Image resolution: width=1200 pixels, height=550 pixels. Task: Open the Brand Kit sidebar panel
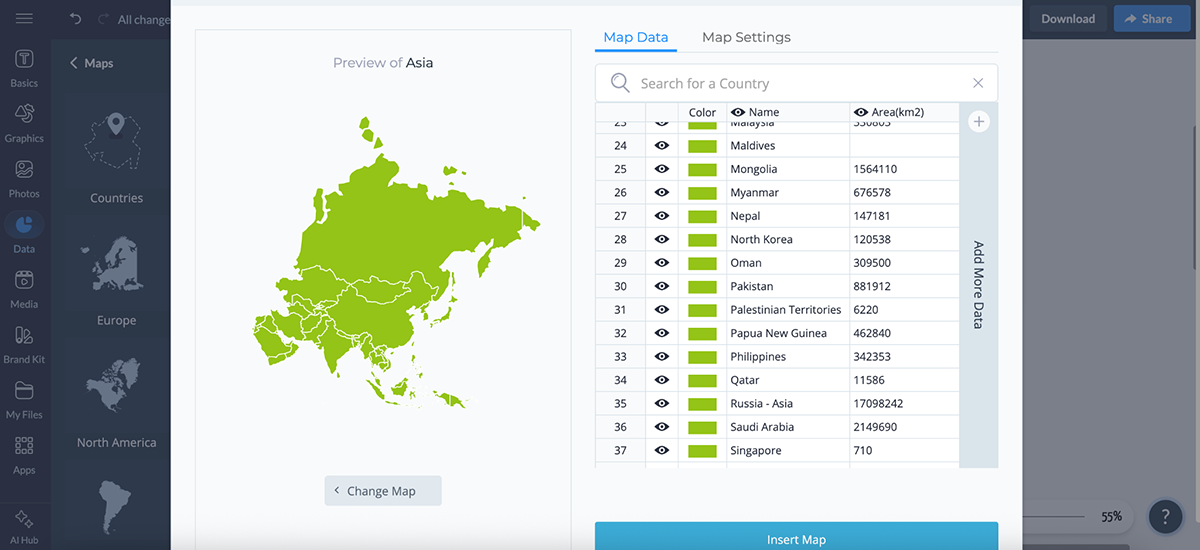24,344
